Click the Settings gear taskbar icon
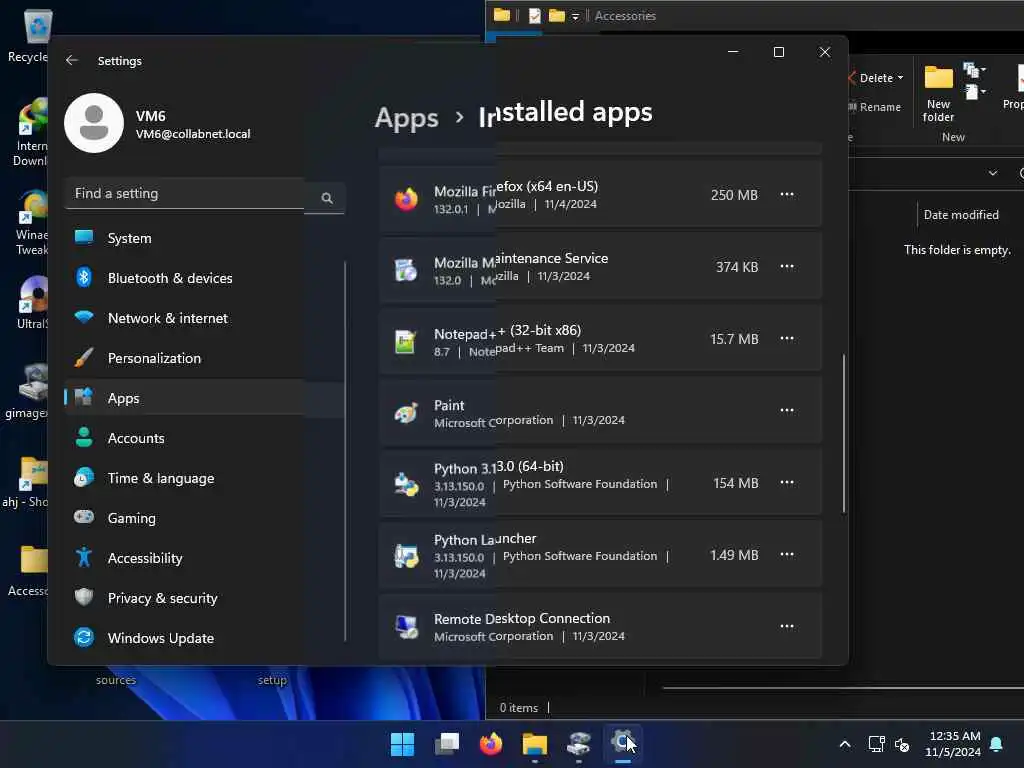1024x768 pixels. point(623,744)
